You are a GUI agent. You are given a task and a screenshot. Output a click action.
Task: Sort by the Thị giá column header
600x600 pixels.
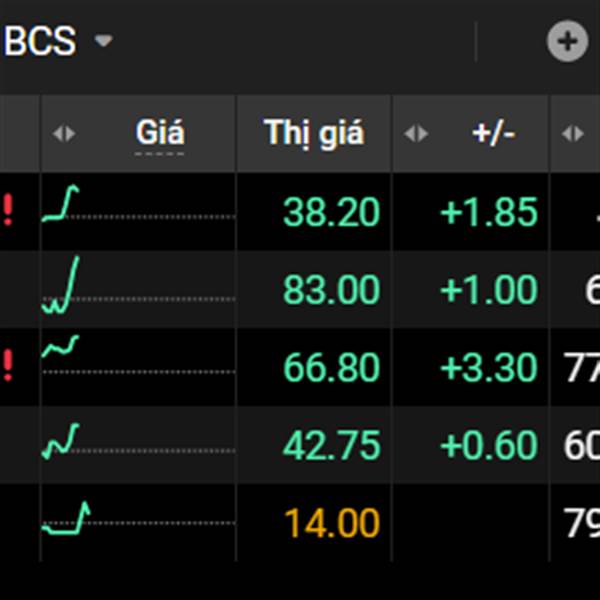[314, 134]
